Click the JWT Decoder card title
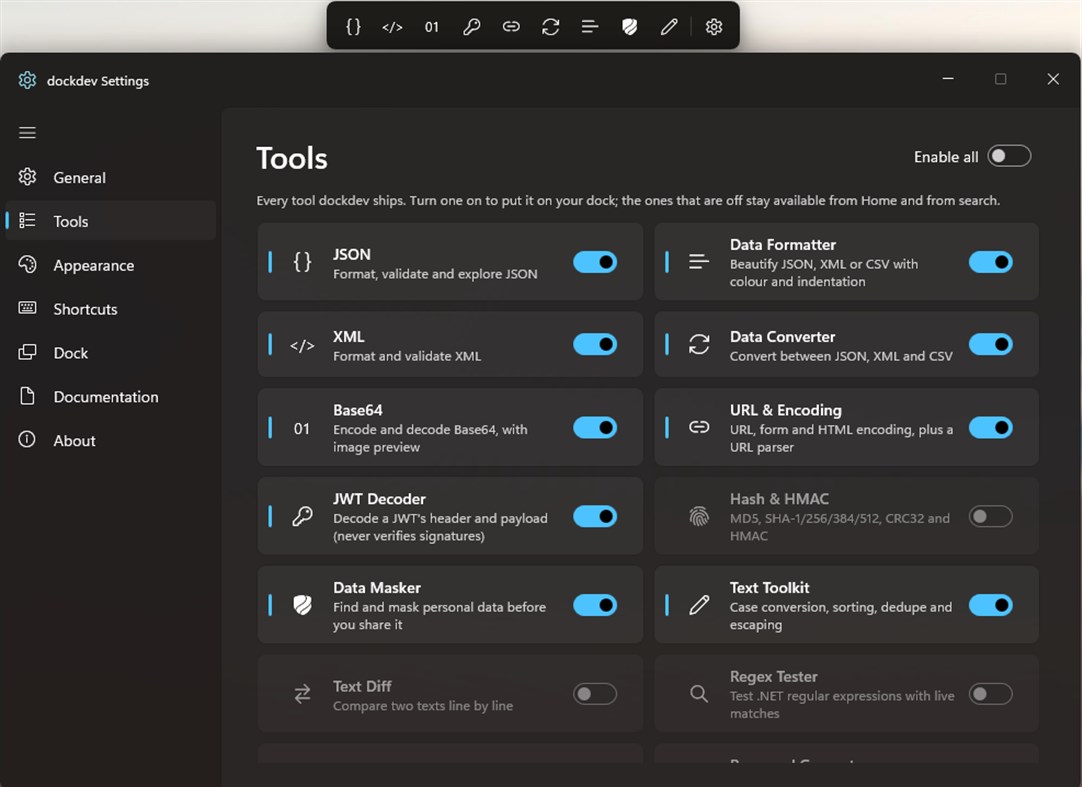The height and width of the screenshot is (787, 1082). tap(379, 498)
